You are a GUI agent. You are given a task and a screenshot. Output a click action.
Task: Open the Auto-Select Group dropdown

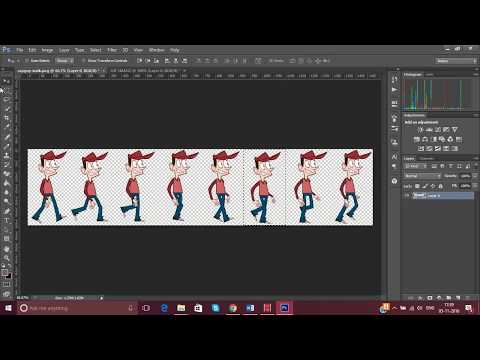pyautogui.click(x=64, y=61)
